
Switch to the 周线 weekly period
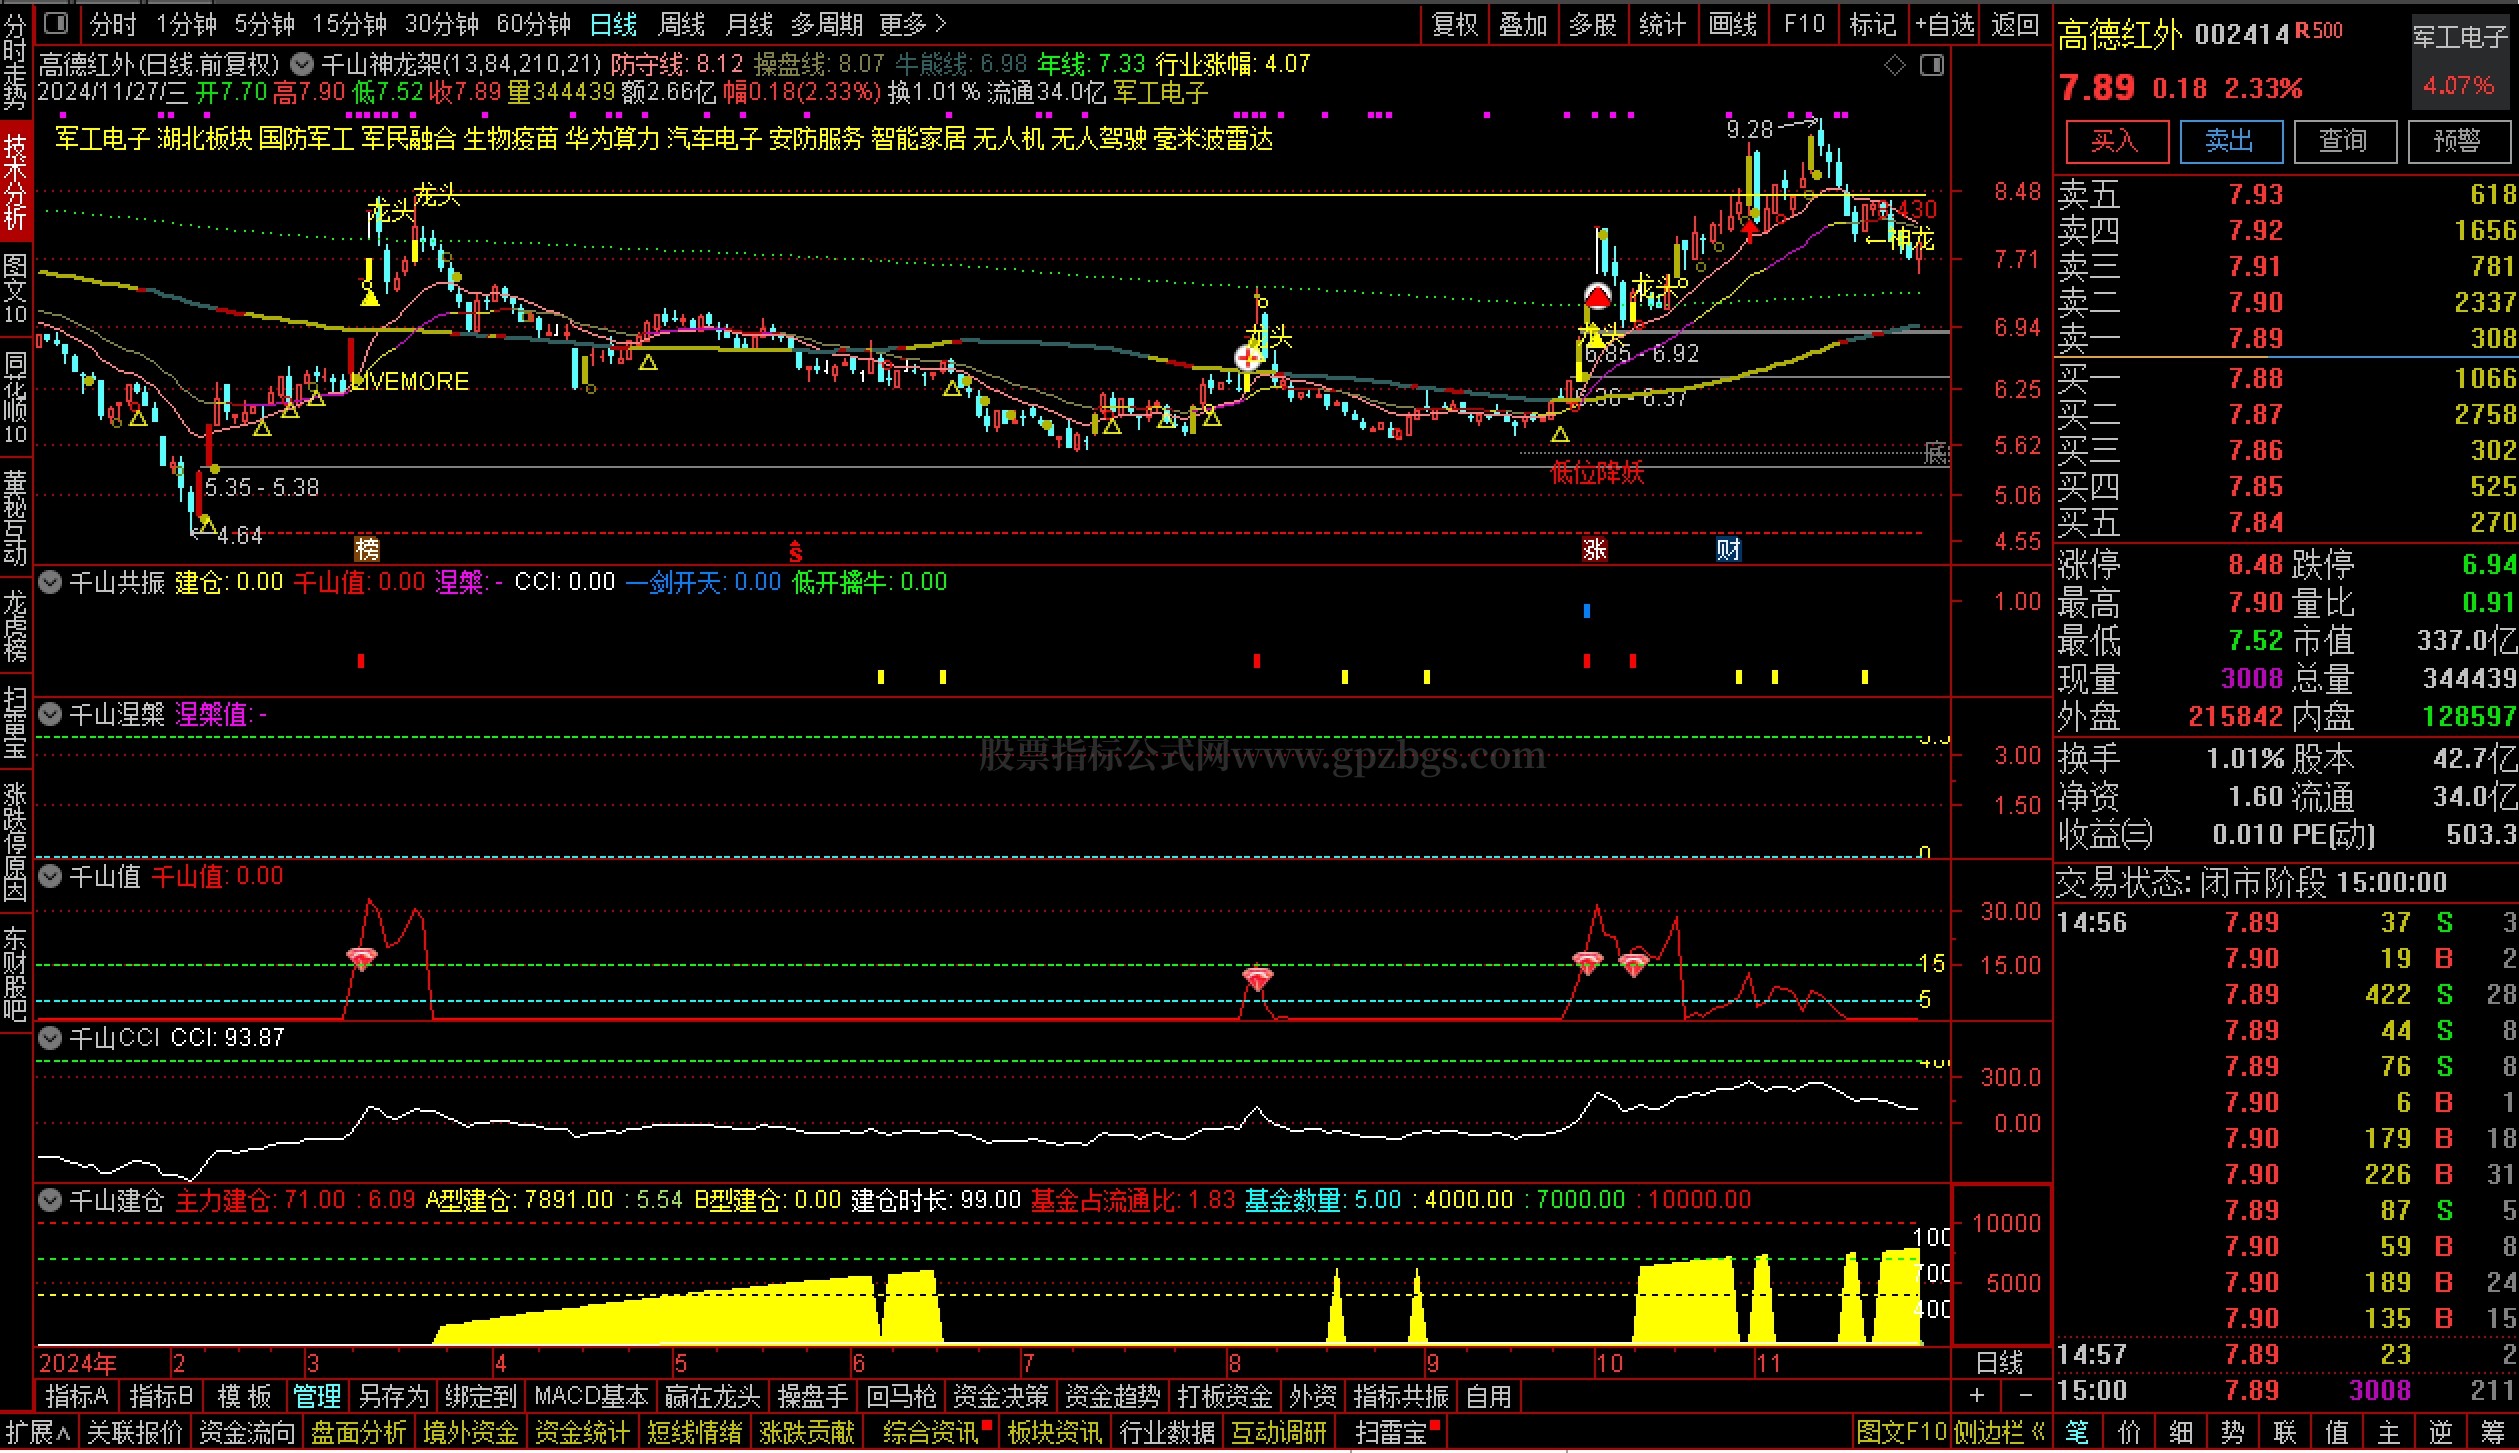pos(682,24)
